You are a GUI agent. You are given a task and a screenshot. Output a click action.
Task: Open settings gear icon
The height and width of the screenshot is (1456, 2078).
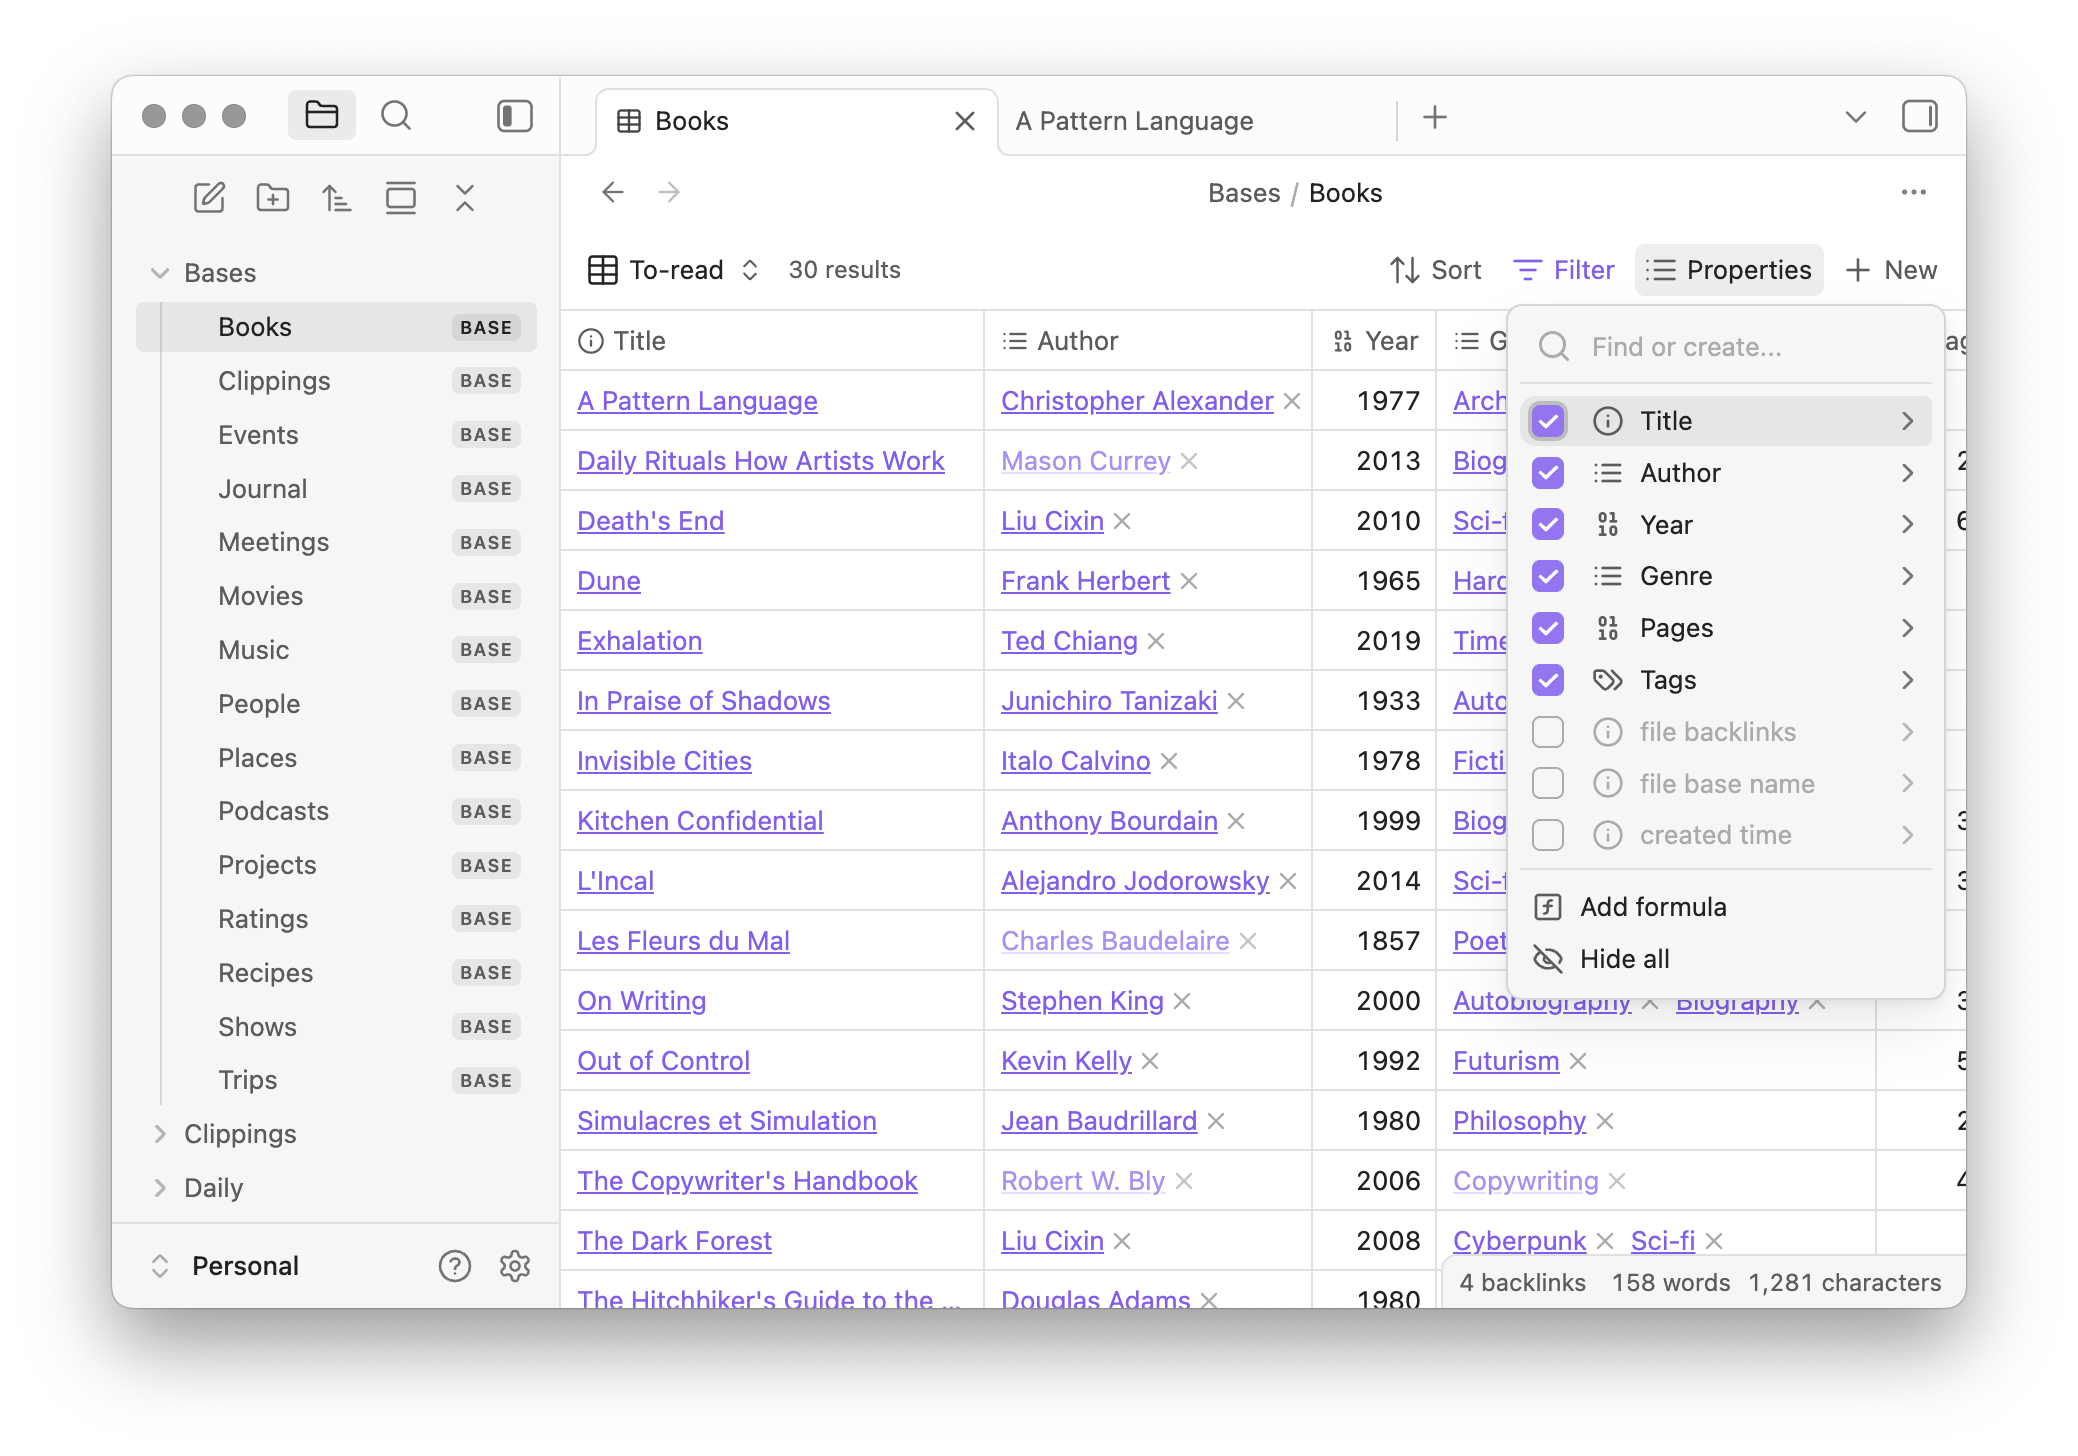pos(515,1266)
